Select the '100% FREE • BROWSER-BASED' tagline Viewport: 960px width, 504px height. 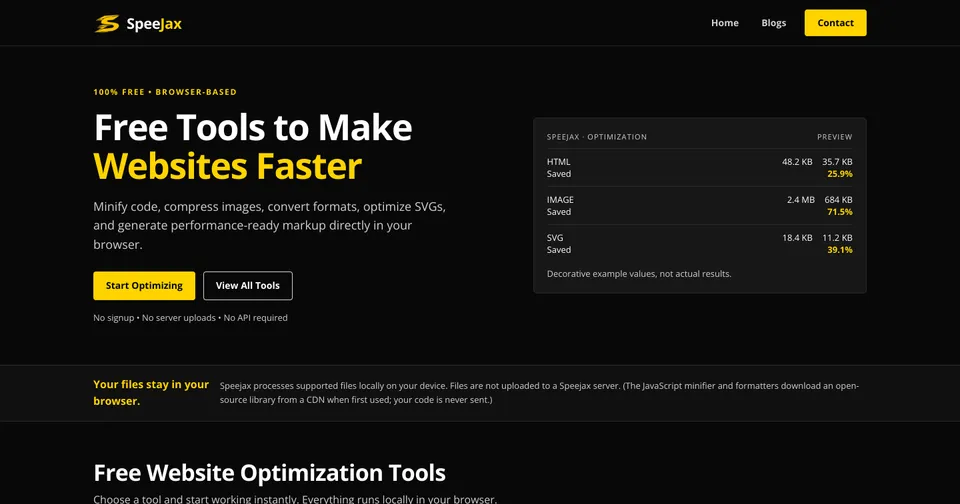click(165, 92)
